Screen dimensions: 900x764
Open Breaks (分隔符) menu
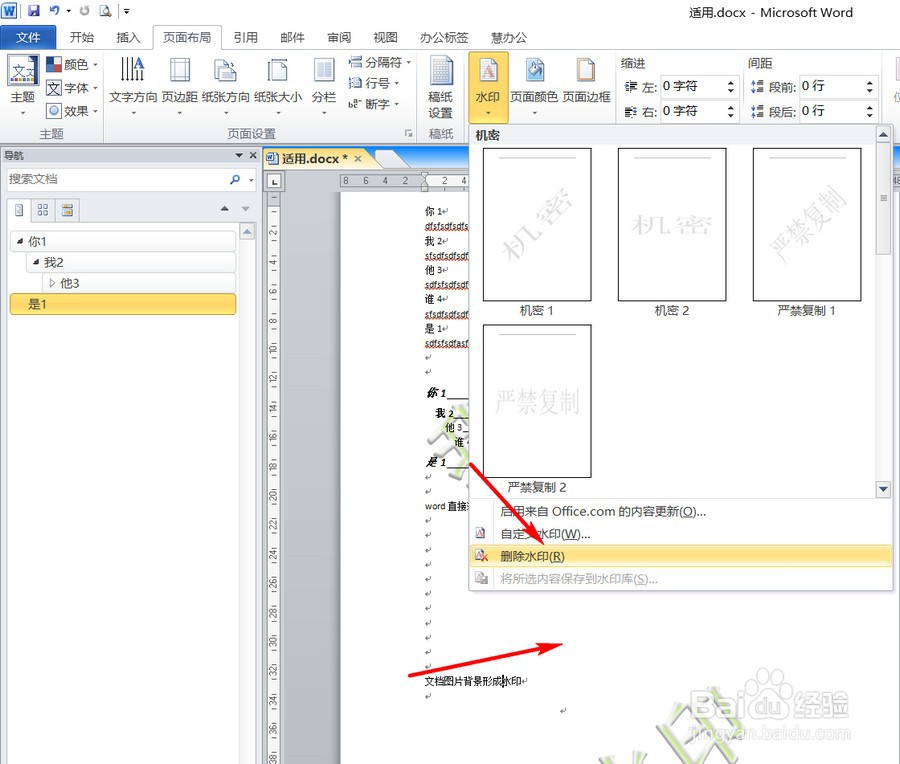tap(379, 62)
